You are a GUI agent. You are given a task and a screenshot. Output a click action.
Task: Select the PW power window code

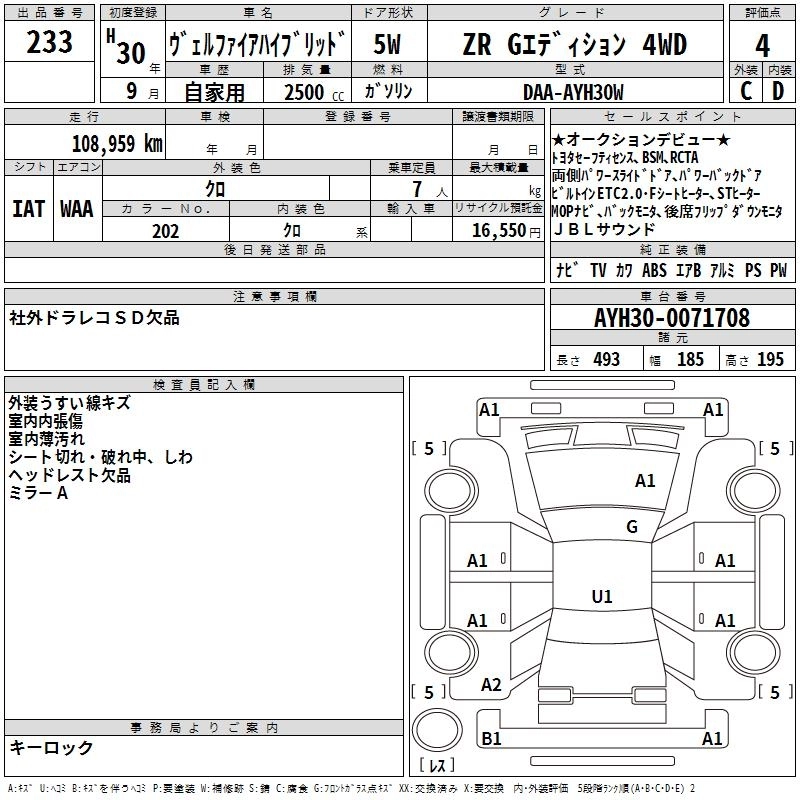[778, 270]
